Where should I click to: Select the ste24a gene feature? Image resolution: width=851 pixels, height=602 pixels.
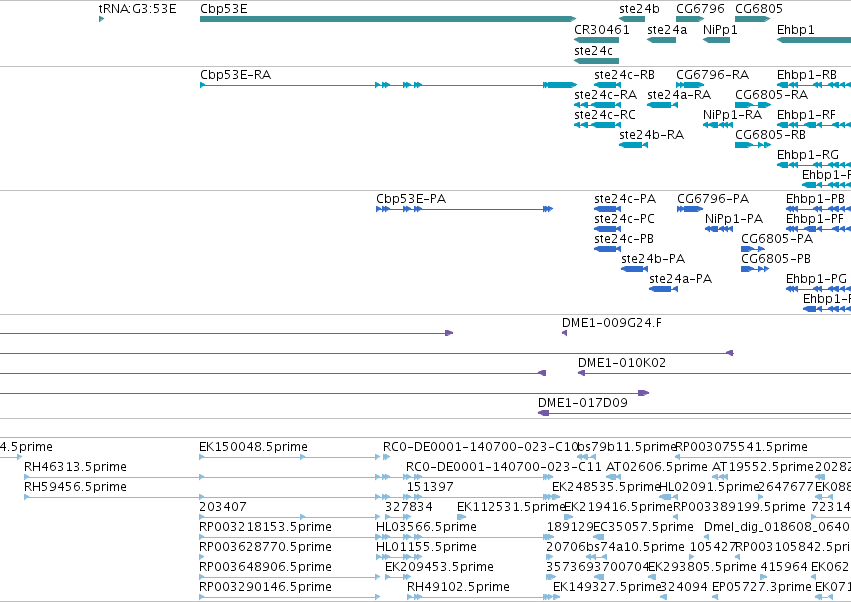tap(662, 40)
